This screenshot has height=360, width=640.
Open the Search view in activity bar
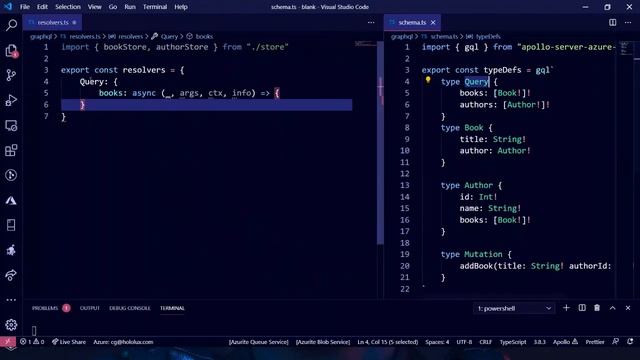tap(11, 25)
